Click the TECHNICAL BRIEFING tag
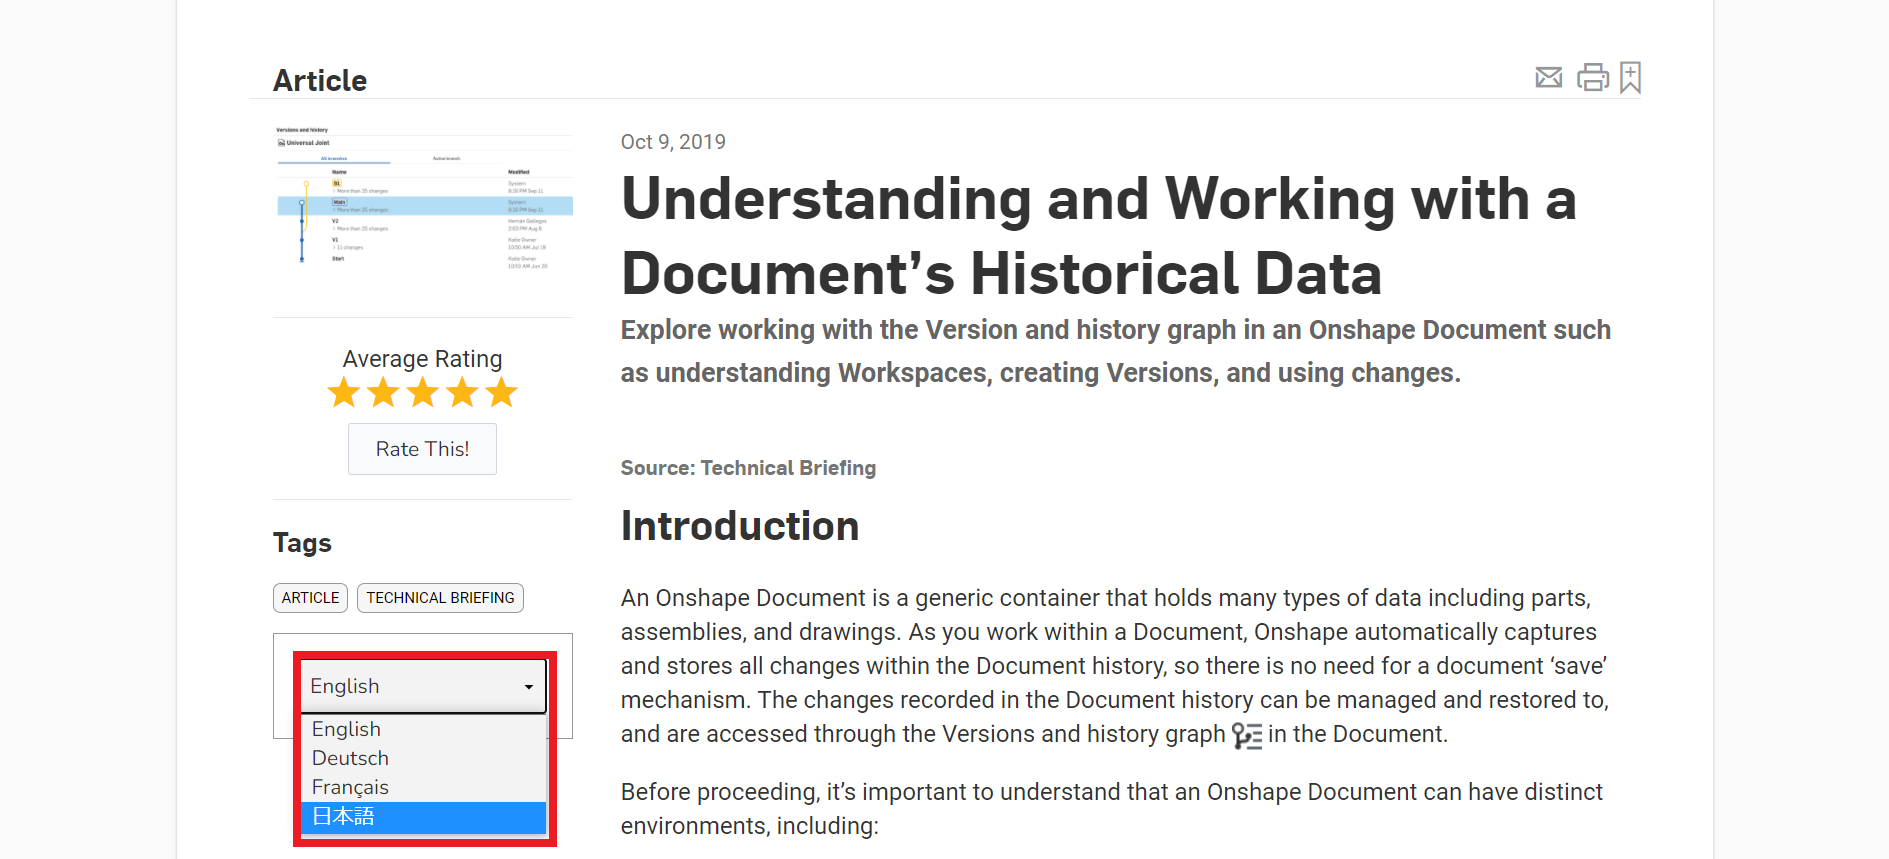Viewport: 1889px width, 859px height. point(440,598)
